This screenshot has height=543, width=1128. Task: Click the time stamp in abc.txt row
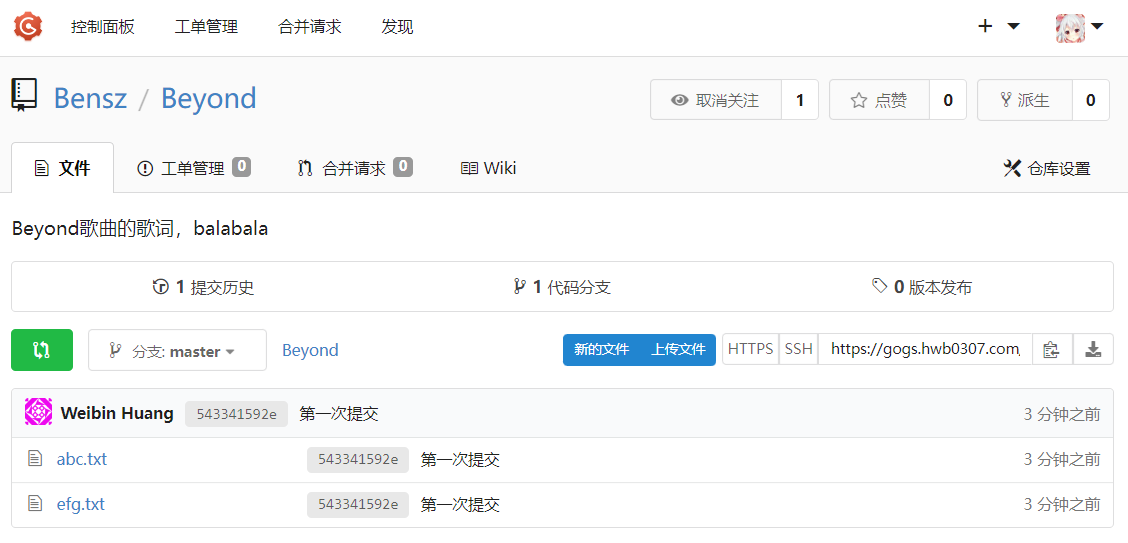[x=1062, y=459]
